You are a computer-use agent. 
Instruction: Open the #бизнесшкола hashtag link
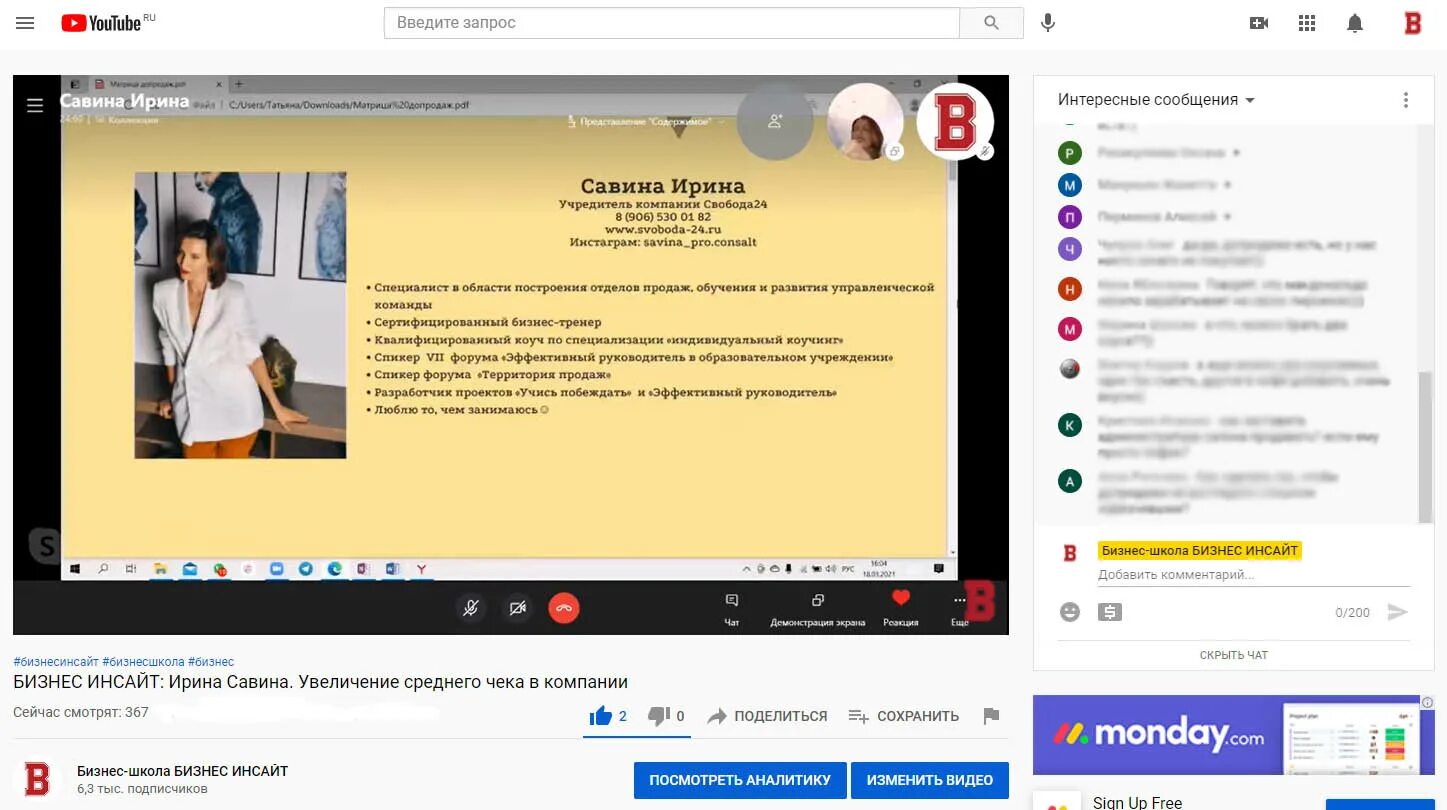tap(143, 662)
